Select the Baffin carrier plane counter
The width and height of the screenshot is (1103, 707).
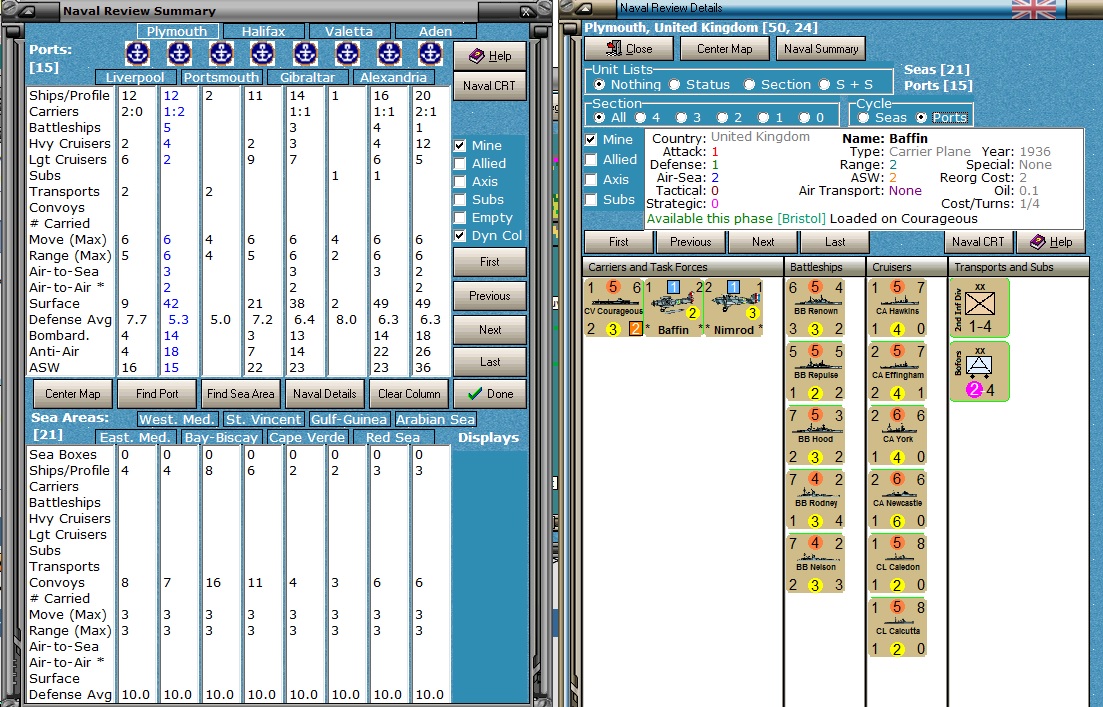673,307
